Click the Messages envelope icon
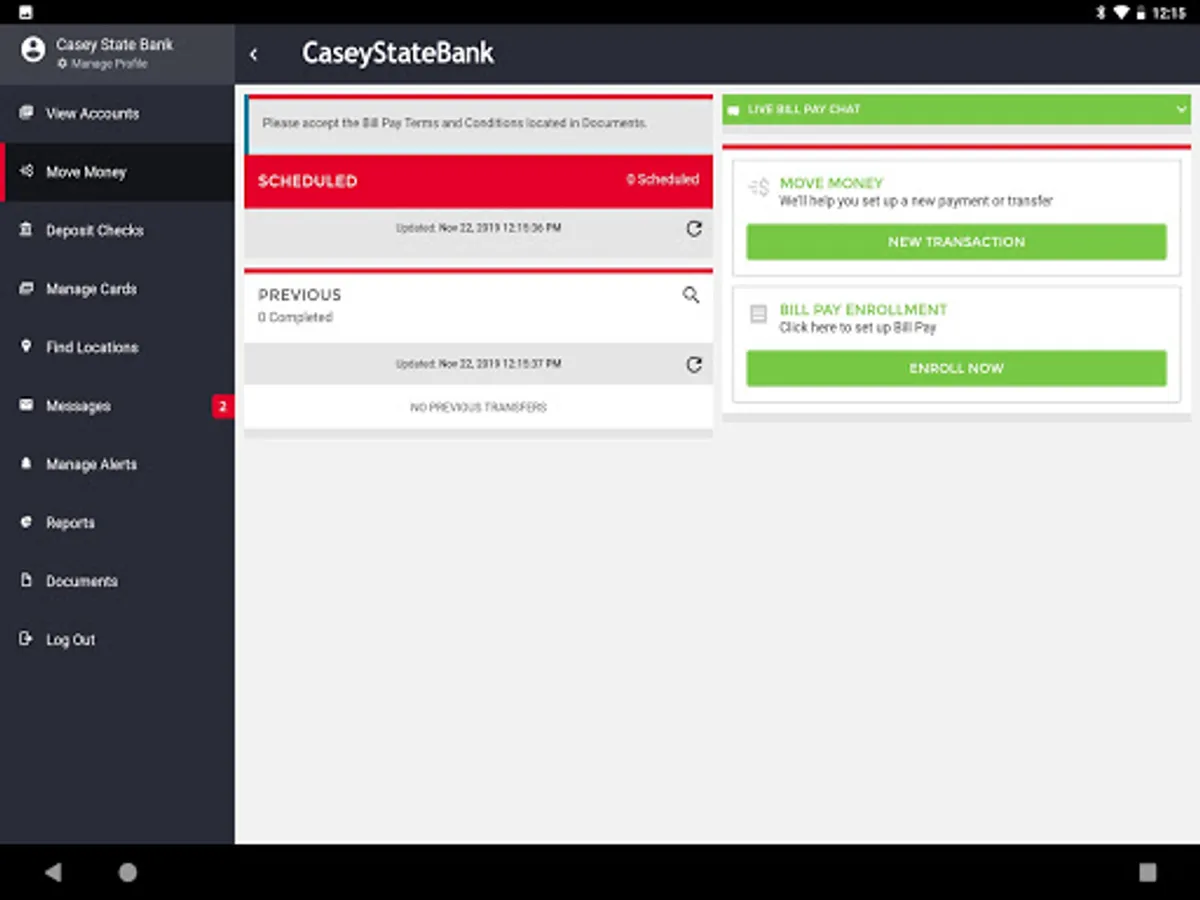This screenshot has width=1200, height=900. click(x=26, y=406)
